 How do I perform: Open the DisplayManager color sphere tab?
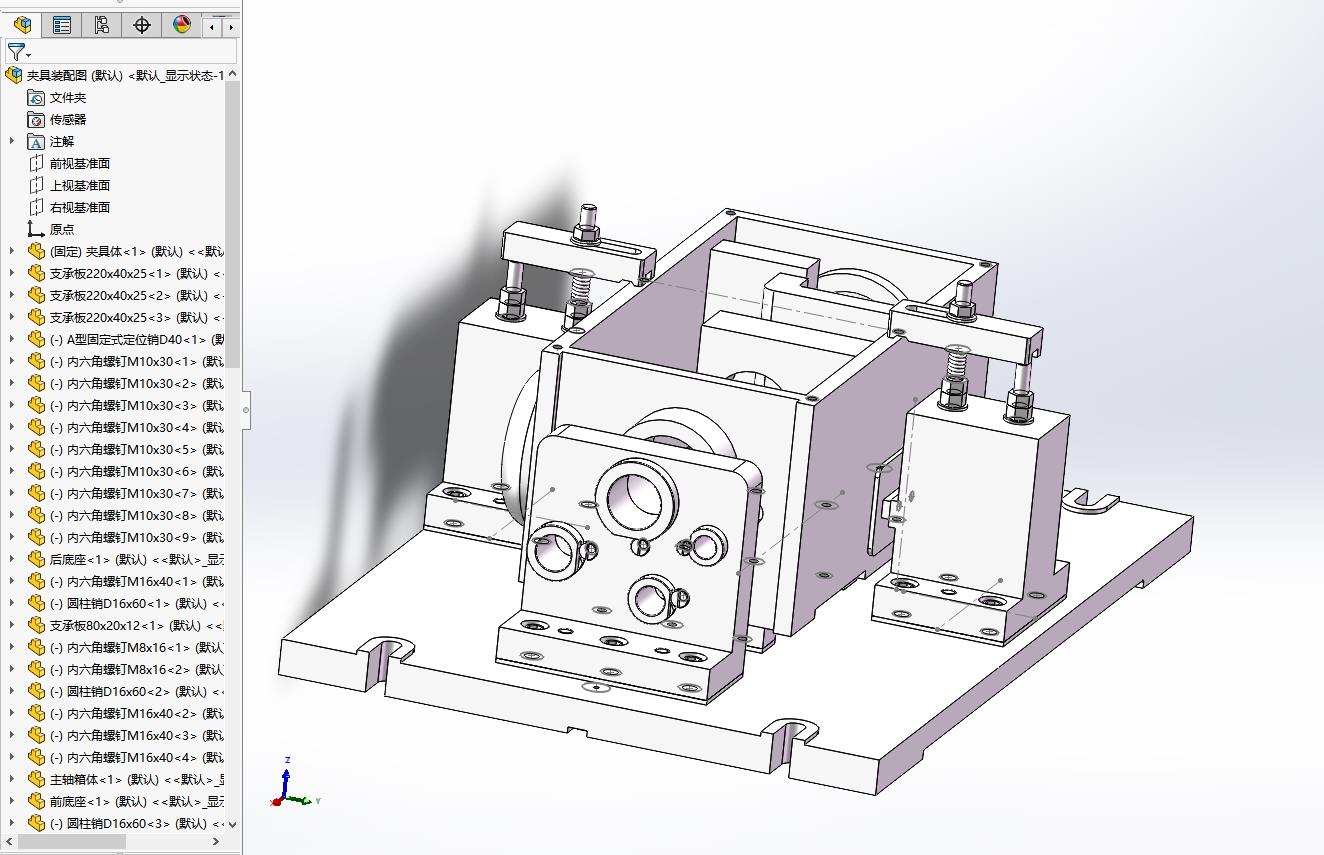coord(181,25)
